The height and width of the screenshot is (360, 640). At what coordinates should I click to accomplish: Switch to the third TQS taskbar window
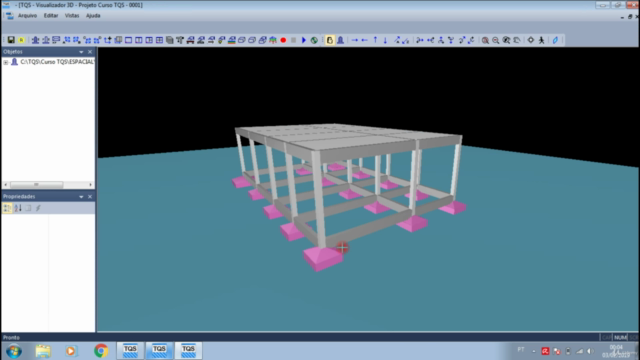188,351
